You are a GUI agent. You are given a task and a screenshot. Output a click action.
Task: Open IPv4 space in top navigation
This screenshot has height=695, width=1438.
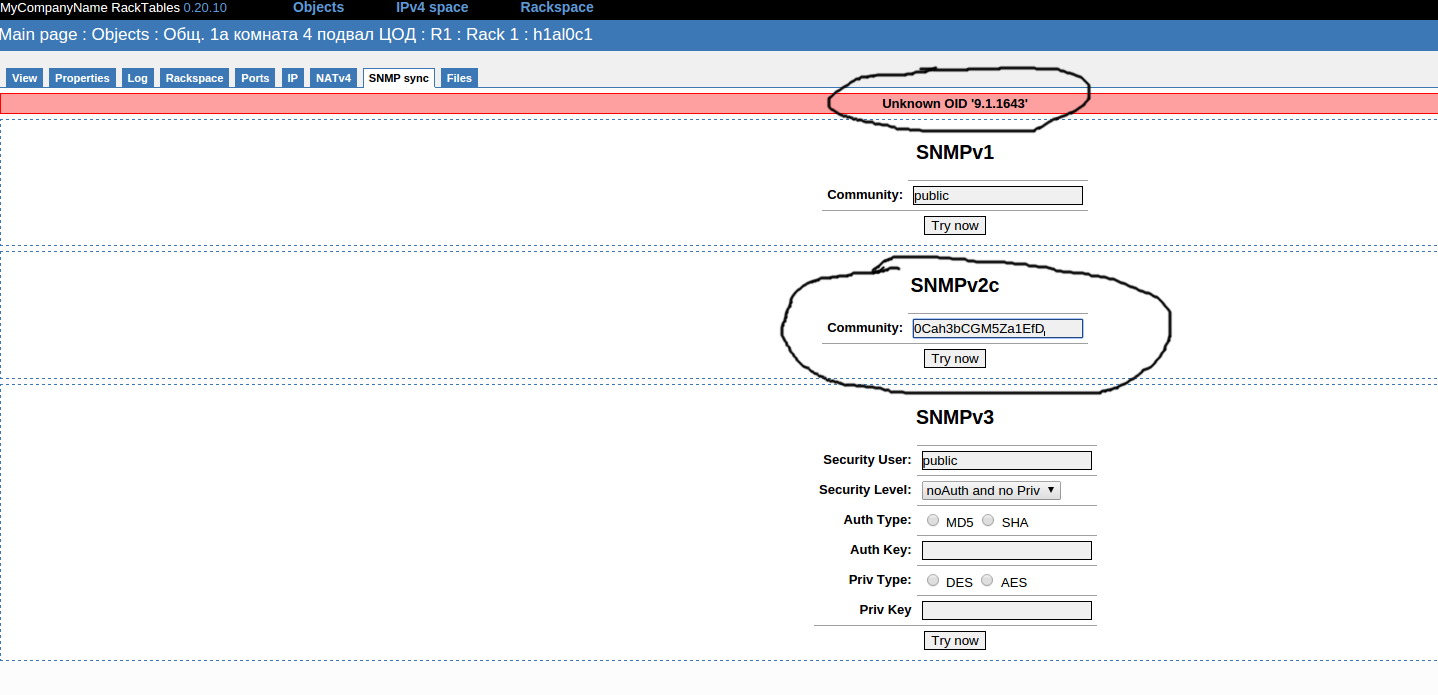[432, 8]
